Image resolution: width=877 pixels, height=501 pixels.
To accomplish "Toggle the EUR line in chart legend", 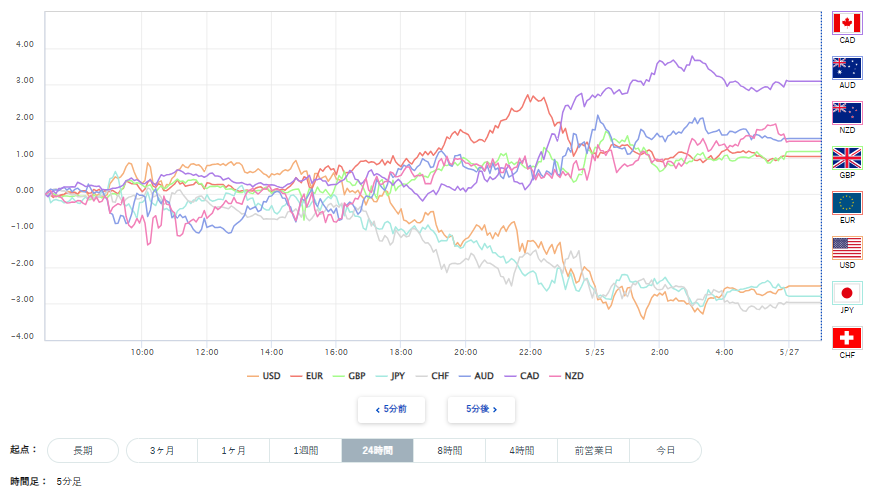I will tap(307, 376).
